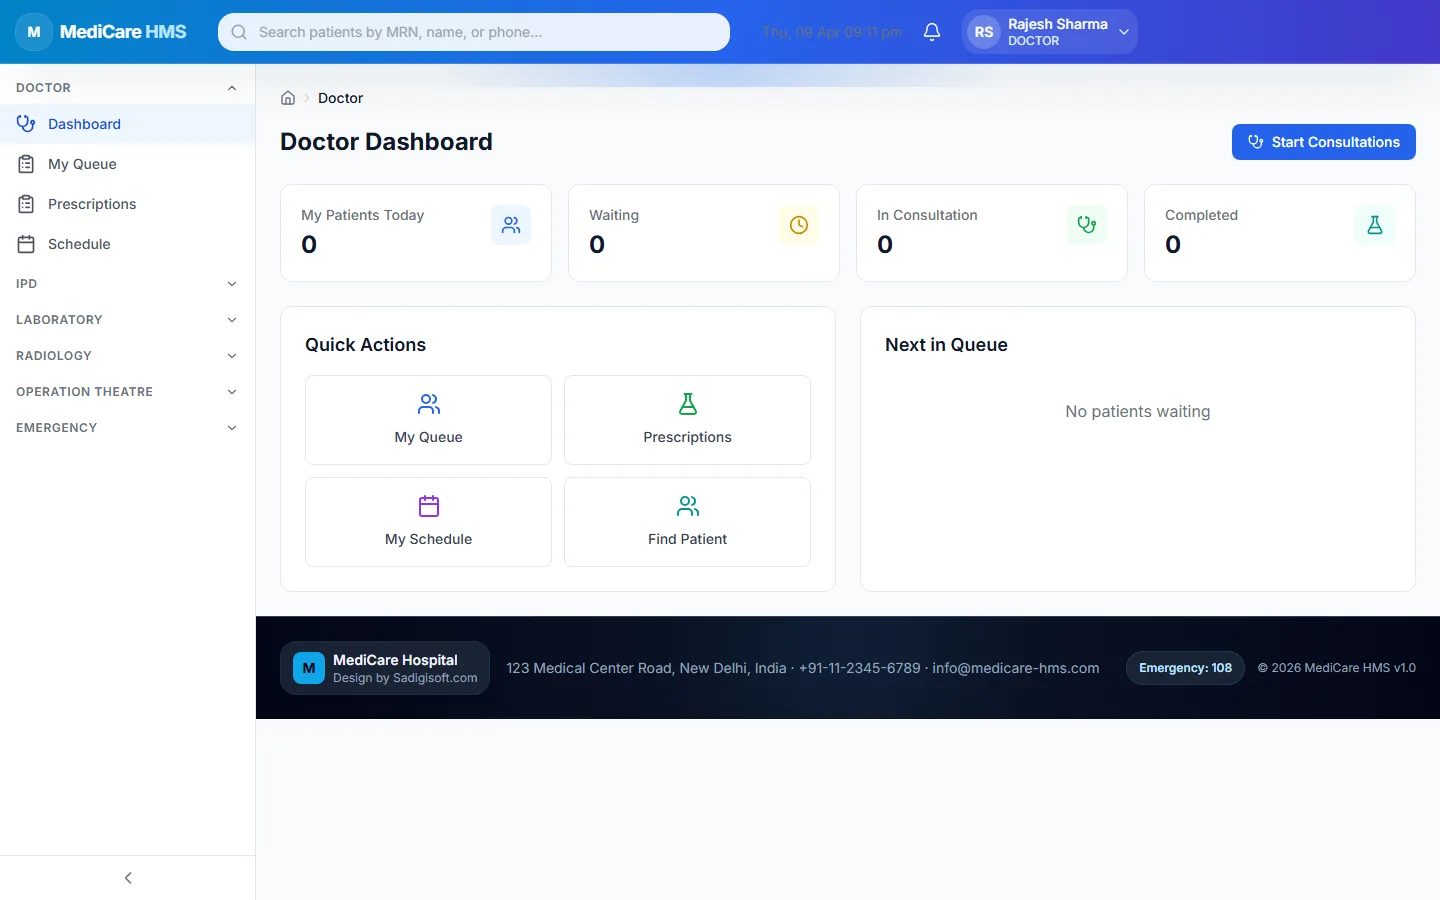Click the Emergency: 108 badge
The image size is (1440, 900).
pos(1185,668)
